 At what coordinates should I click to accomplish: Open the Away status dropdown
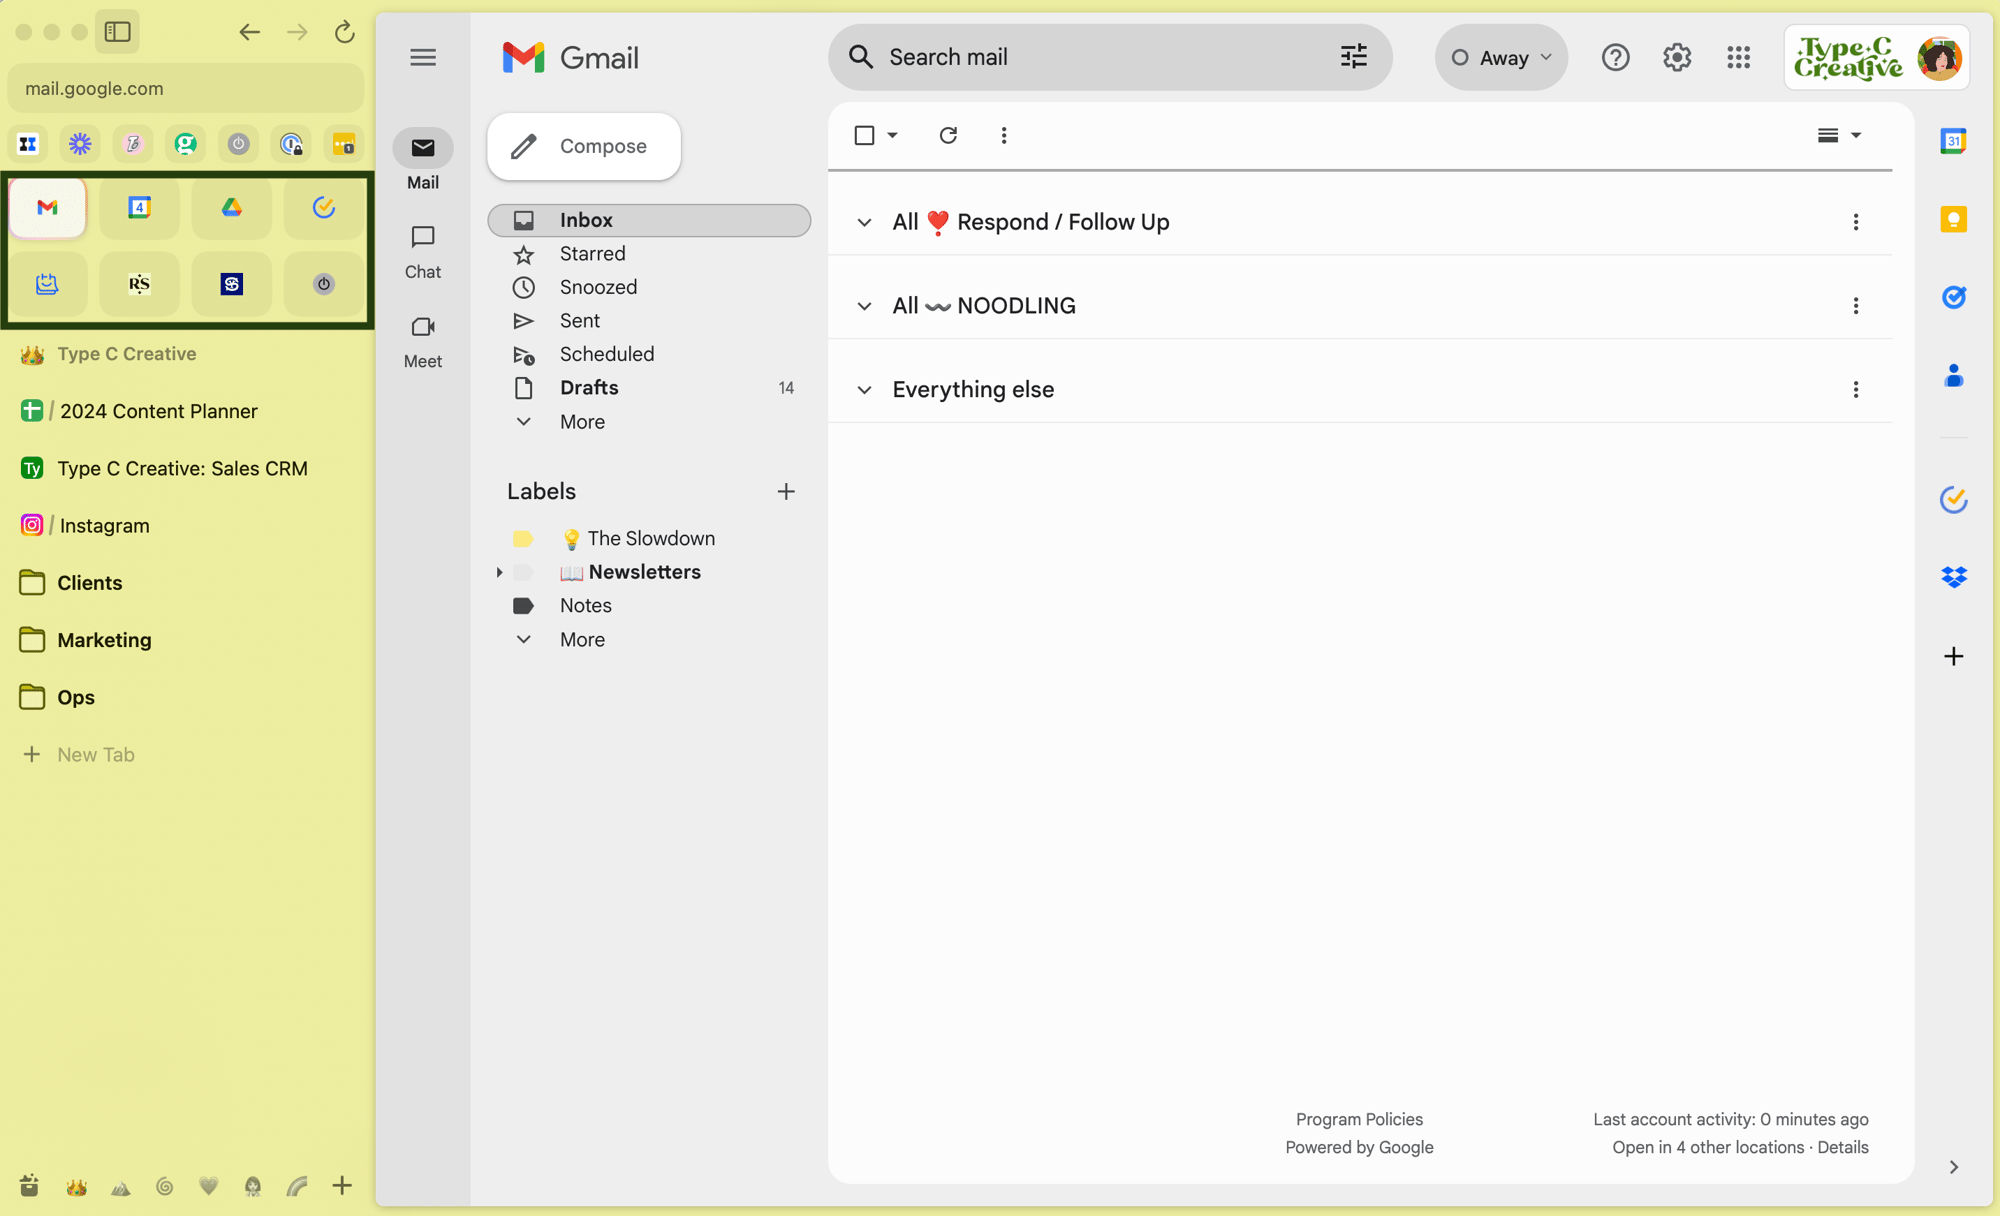tap(1501, 58)
